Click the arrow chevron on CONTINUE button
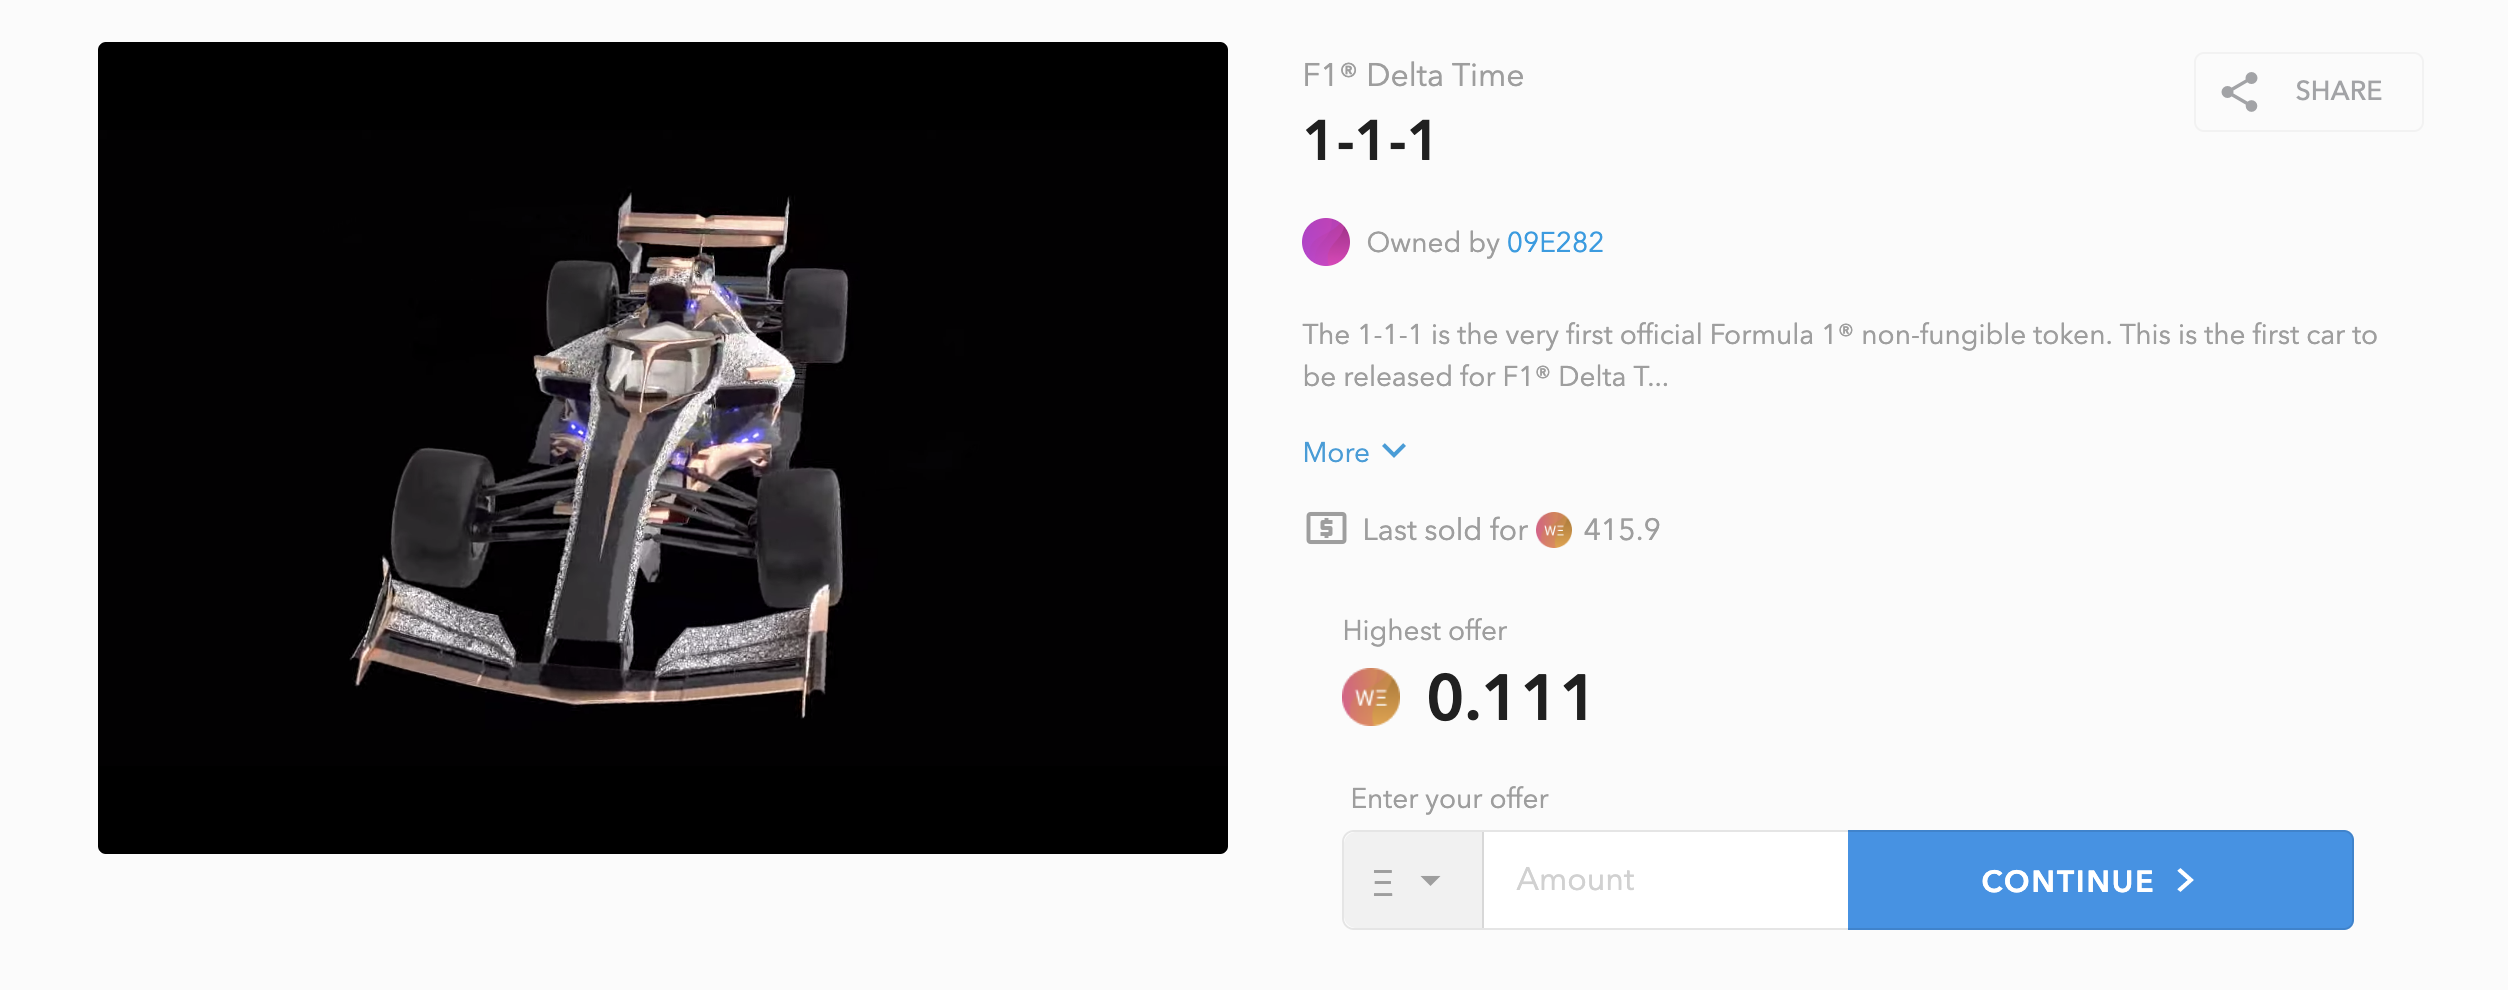Viewport: 2508px width, 990px height. click(2186, 880)
